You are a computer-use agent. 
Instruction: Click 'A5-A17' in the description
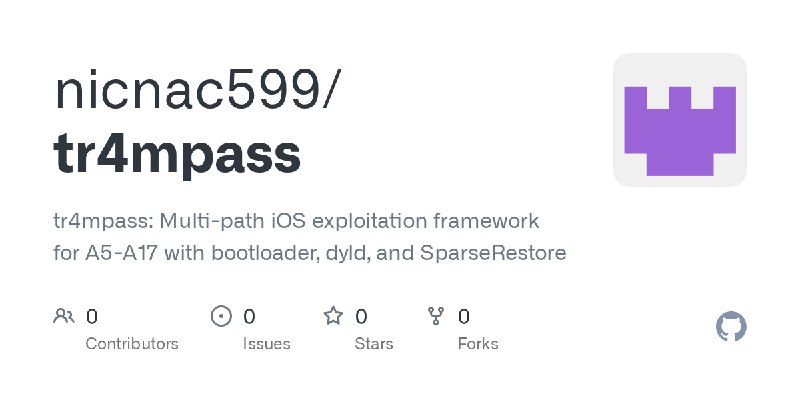click(121, 253)
